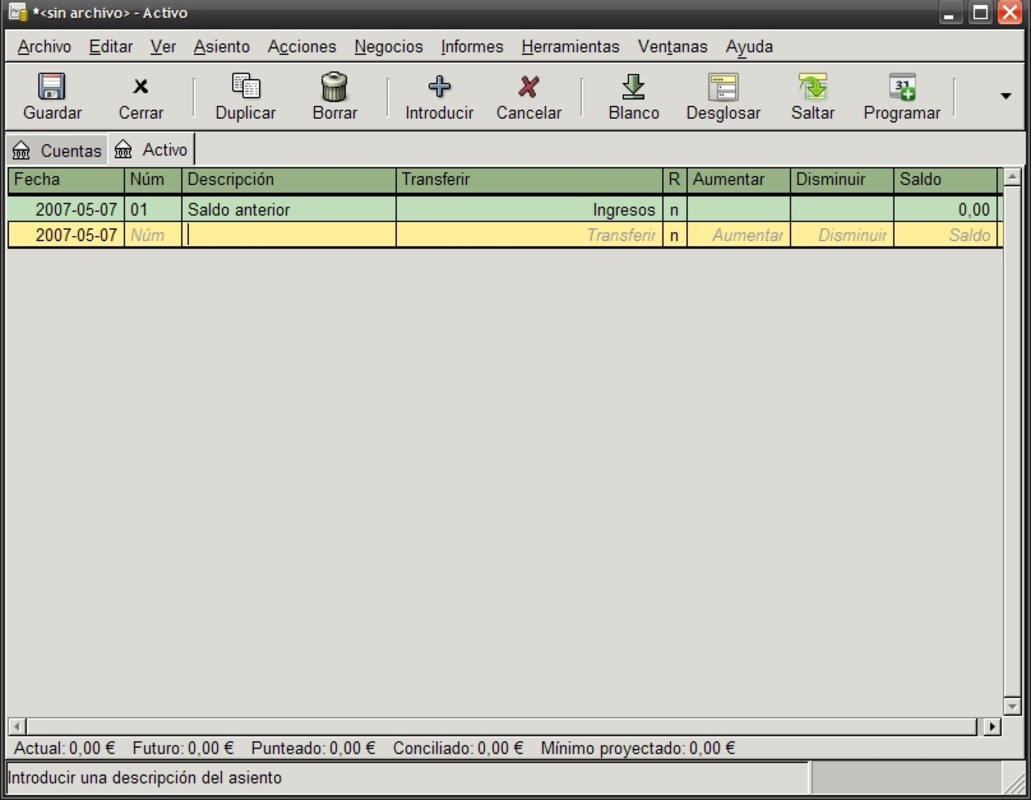Click the Transferir field in the new row
This screenshot has width=1031, height=800.
click(529, 235)
